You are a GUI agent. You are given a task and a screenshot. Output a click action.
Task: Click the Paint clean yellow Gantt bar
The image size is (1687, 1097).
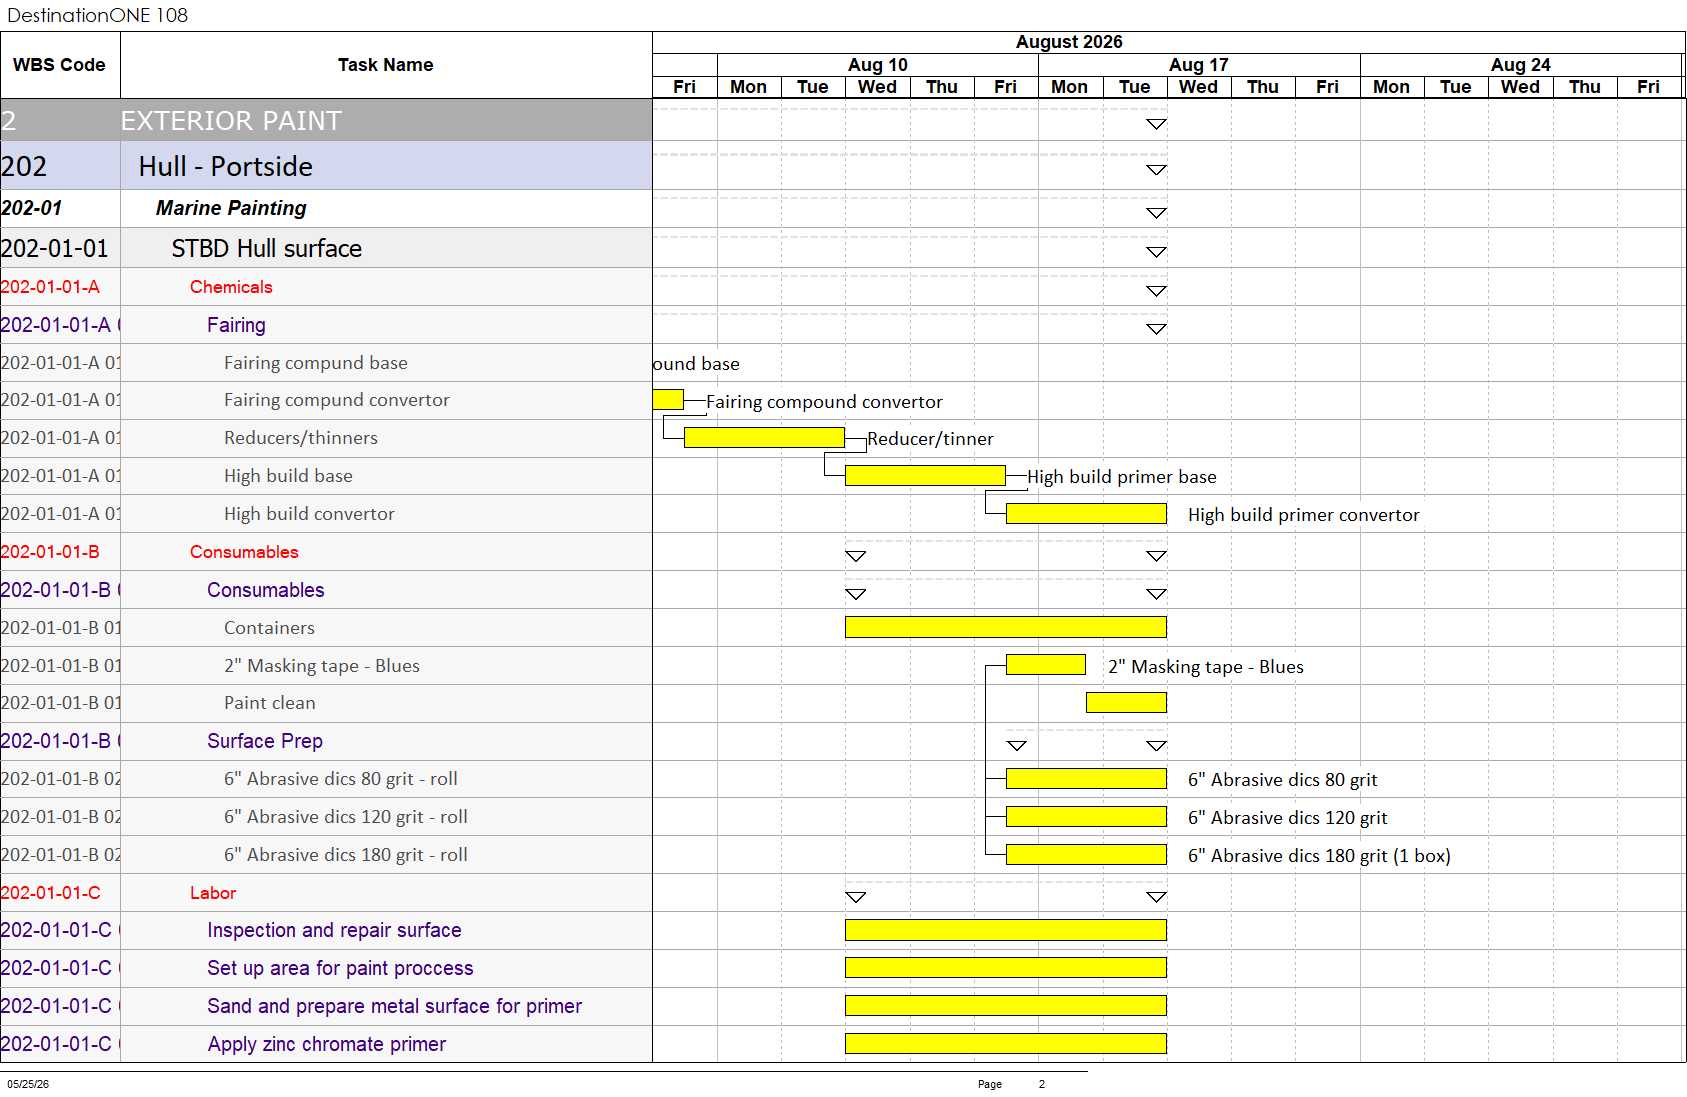tap(1126, 702)
